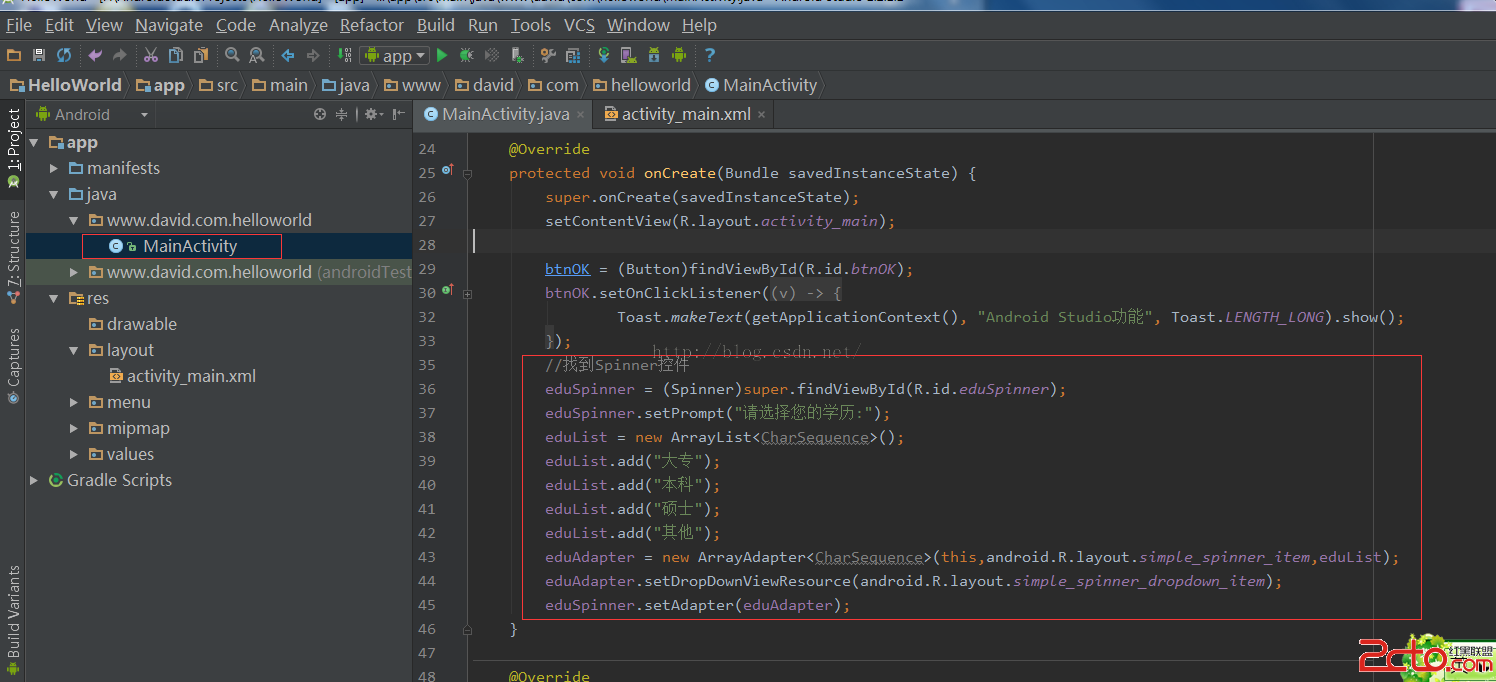This screenshot has width=1496, height=682.
Task: Open the Refactor menu
Action: click(372, 25)
